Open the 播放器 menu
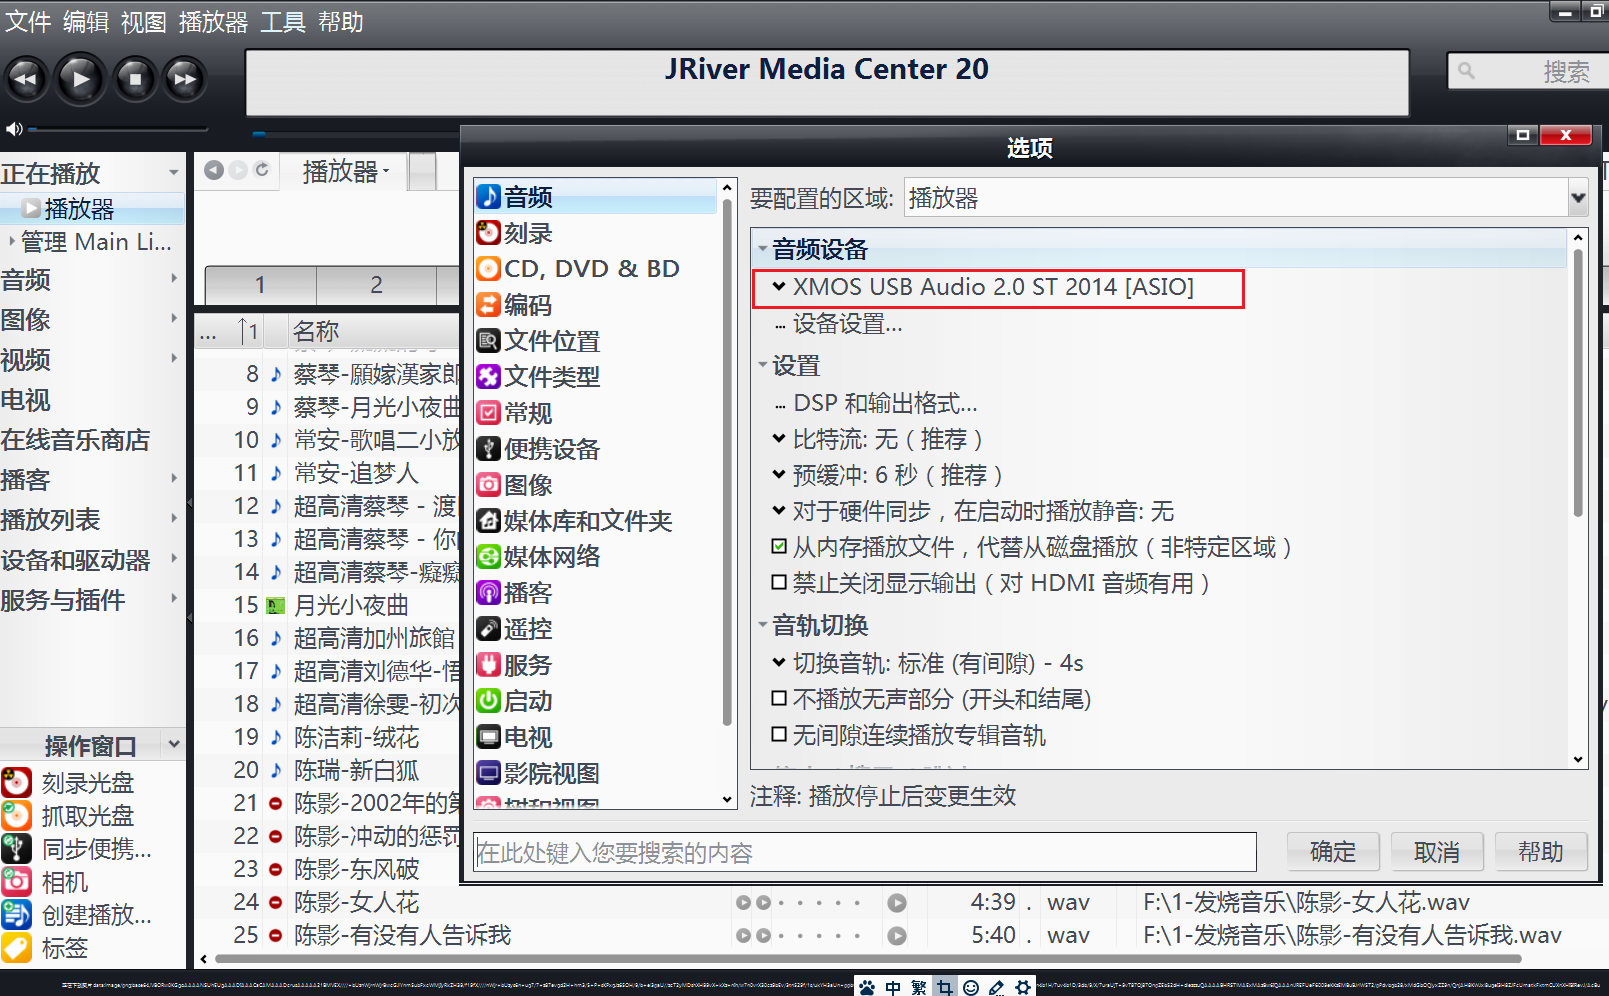The width and height of the screenshot is (1609, 996). click(x=213, y=21)
